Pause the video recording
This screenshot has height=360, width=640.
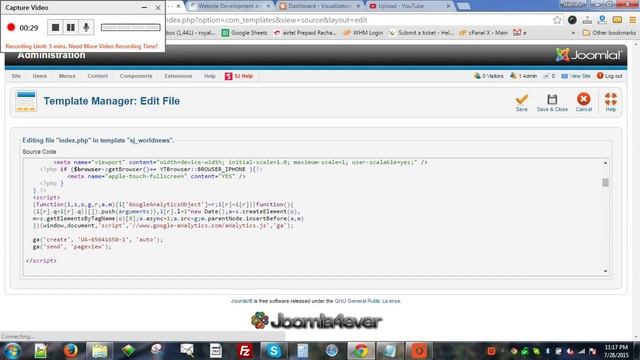click(x=71, y=27)
